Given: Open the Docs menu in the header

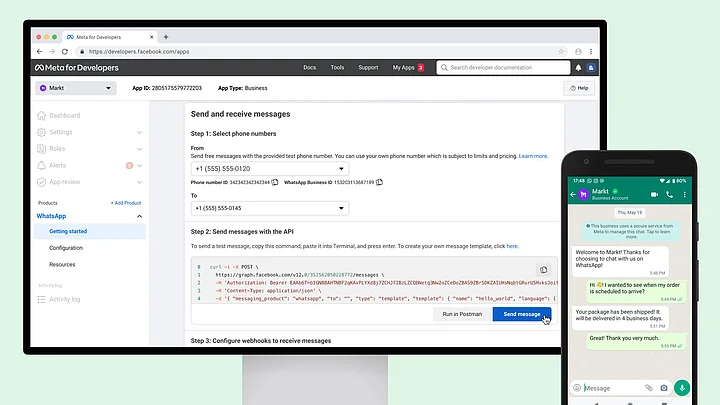Looking at the screenshot, I should click(x=310, y=68).
